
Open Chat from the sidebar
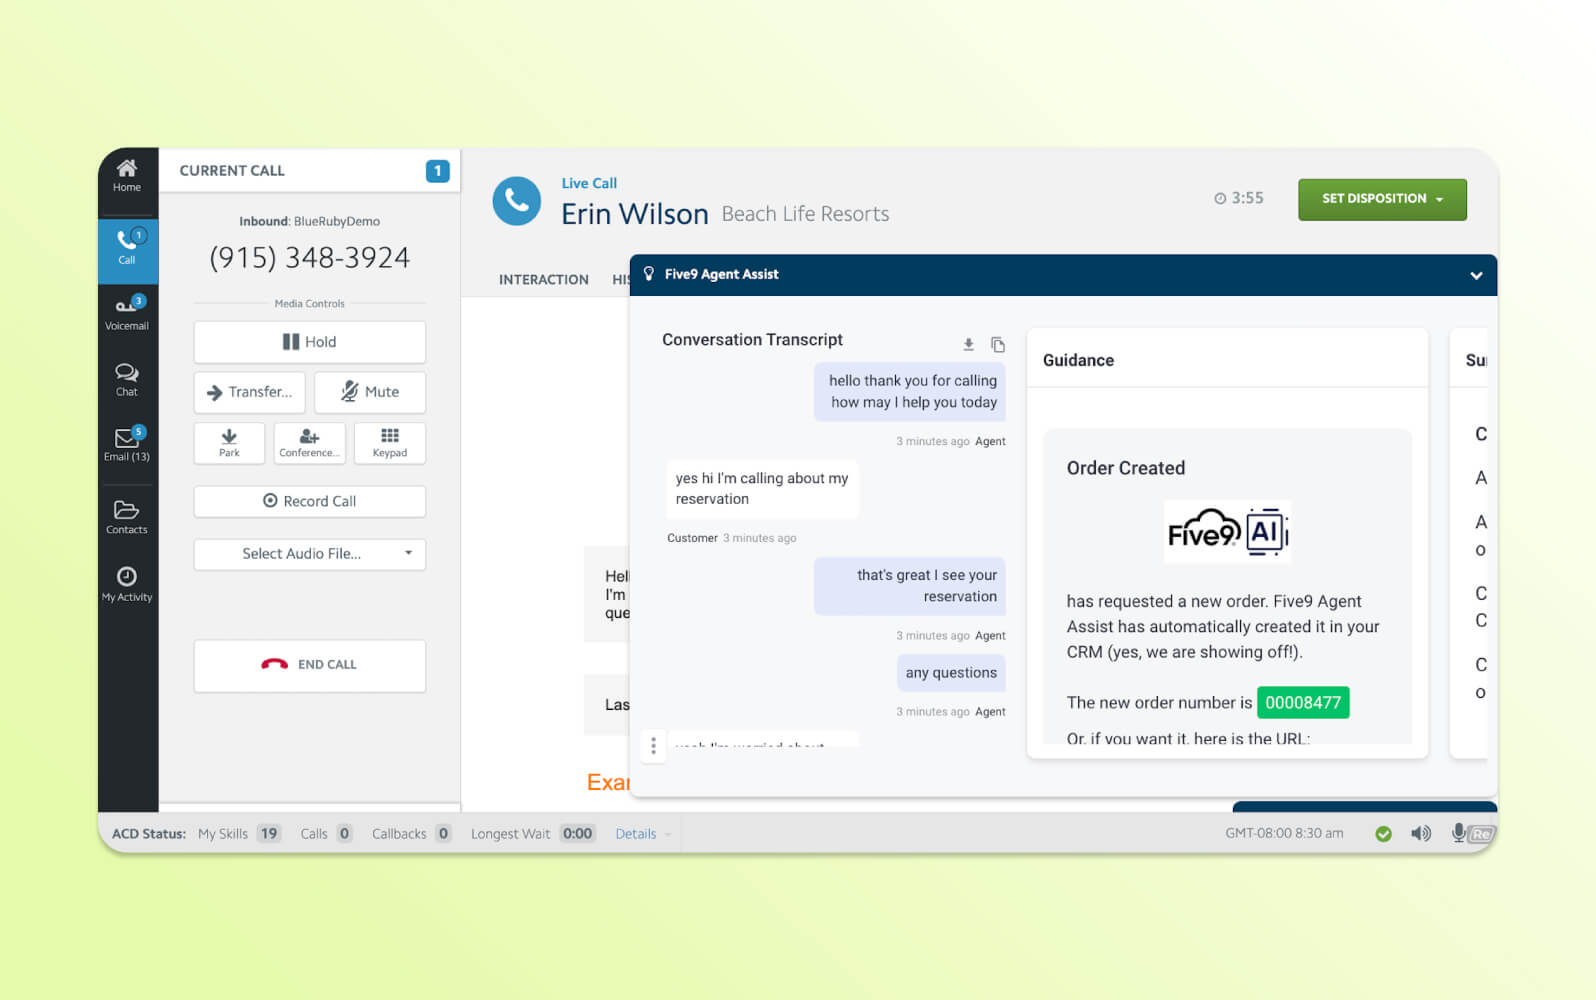coord(127,380)
